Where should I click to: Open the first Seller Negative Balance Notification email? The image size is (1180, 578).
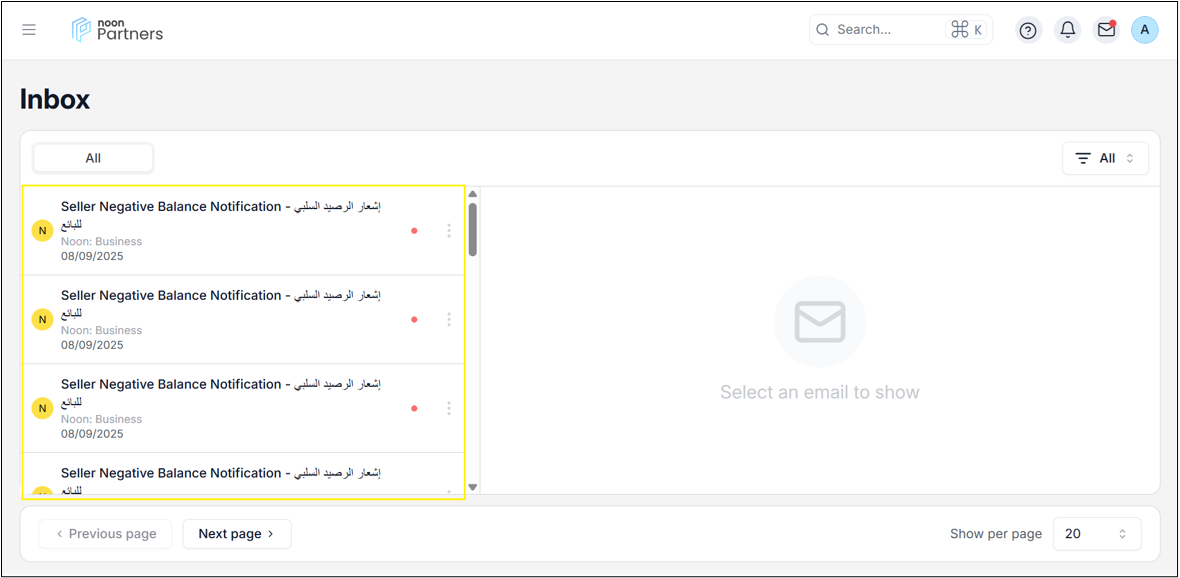pos(244,230)
